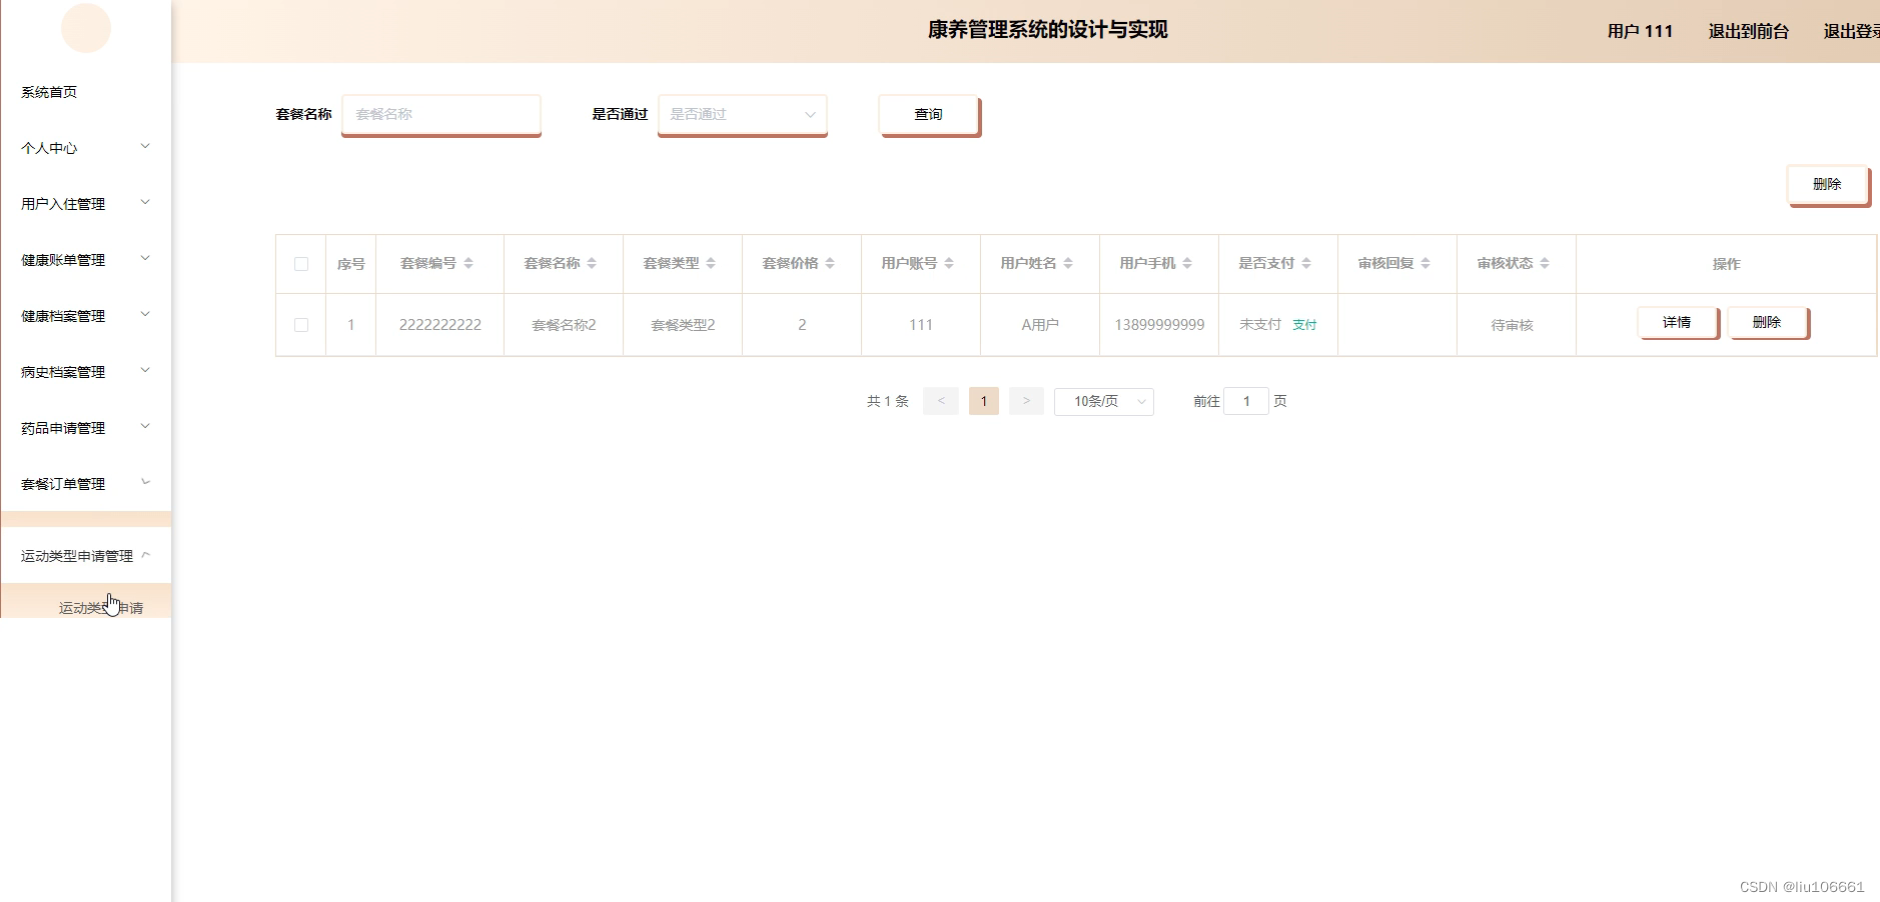Click the user avatar circle in sidebar
Screen dimensions: 1880x902
click(86, 28)
